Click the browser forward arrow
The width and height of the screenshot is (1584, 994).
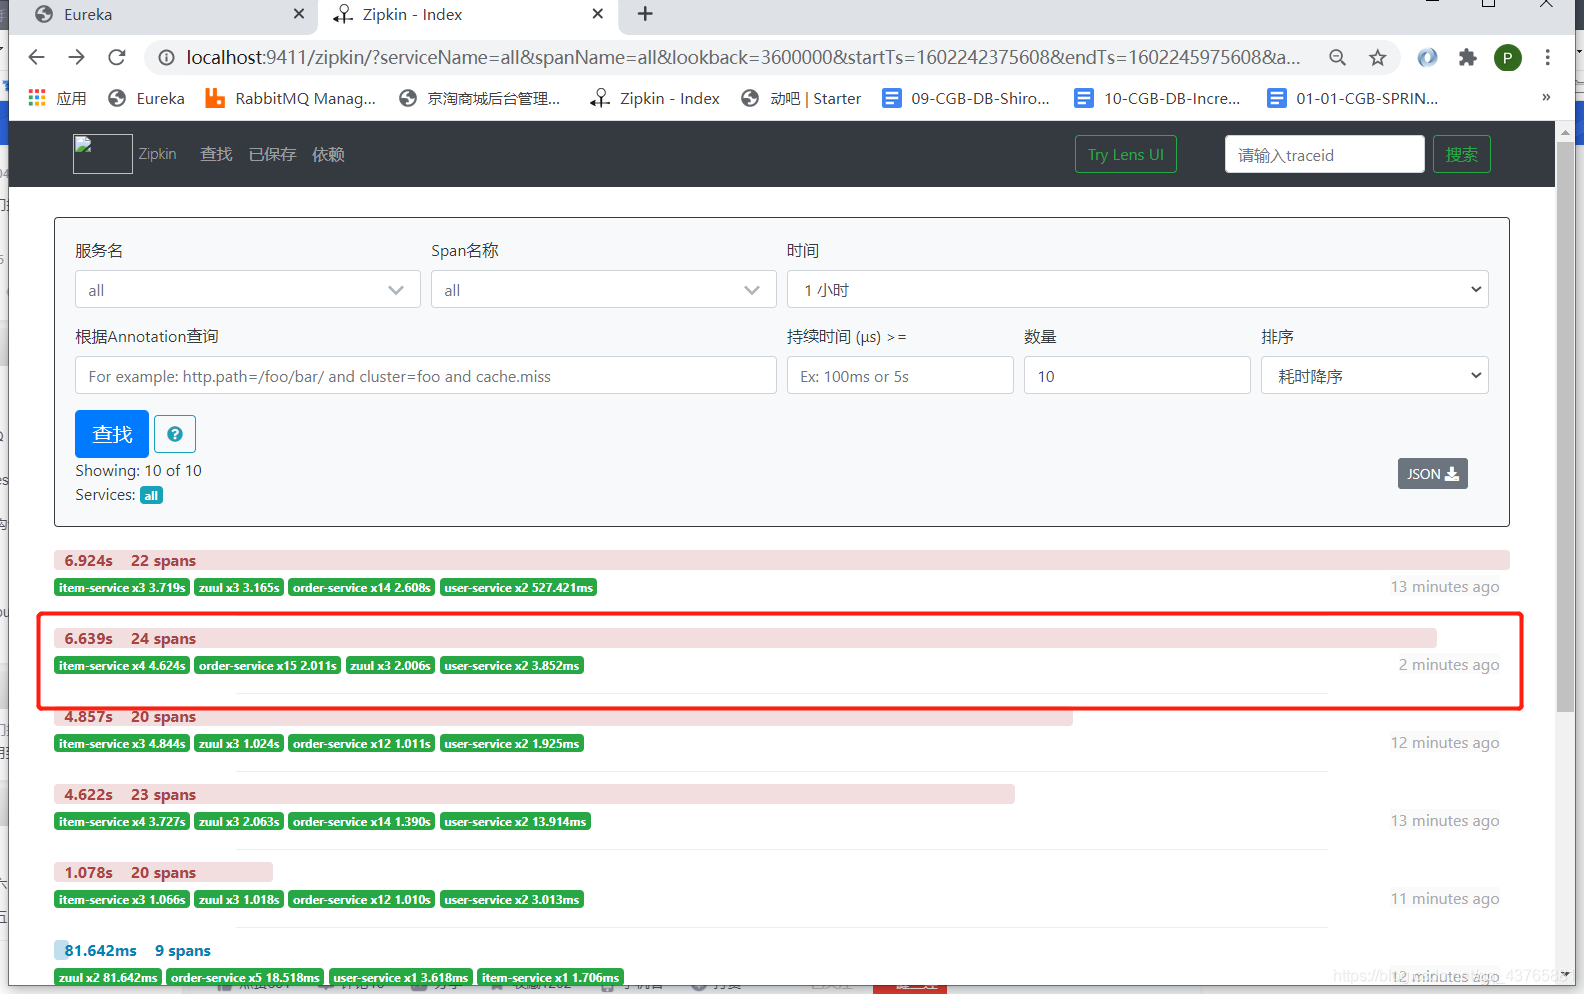[77, 57]
